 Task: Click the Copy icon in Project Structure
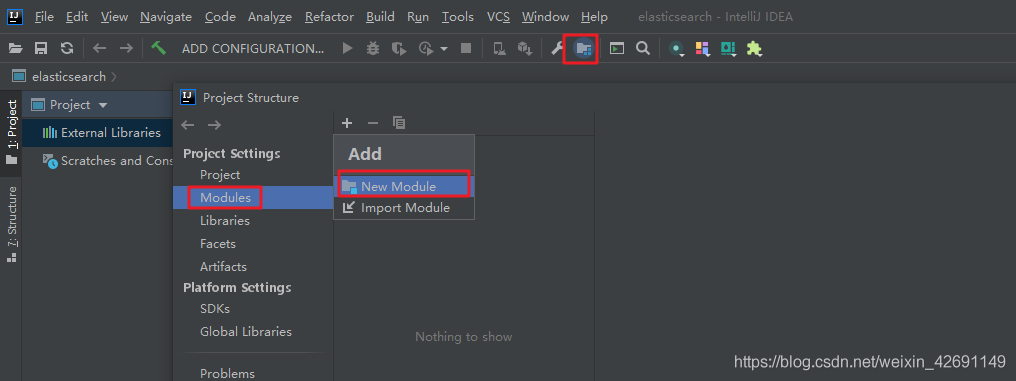399,122
